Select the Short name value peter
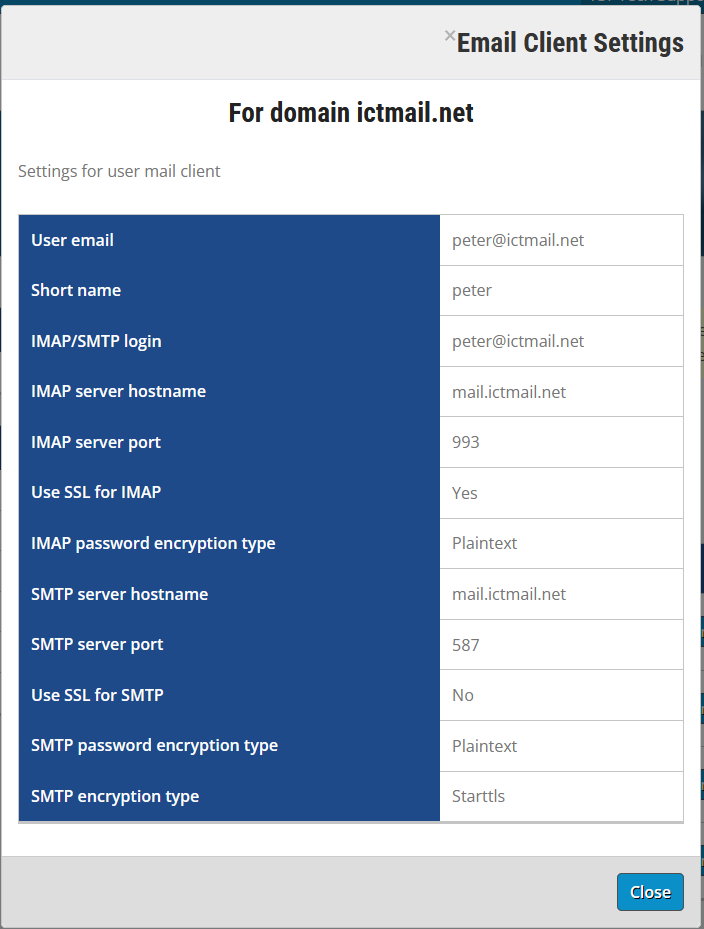 [x=472, y=290]
